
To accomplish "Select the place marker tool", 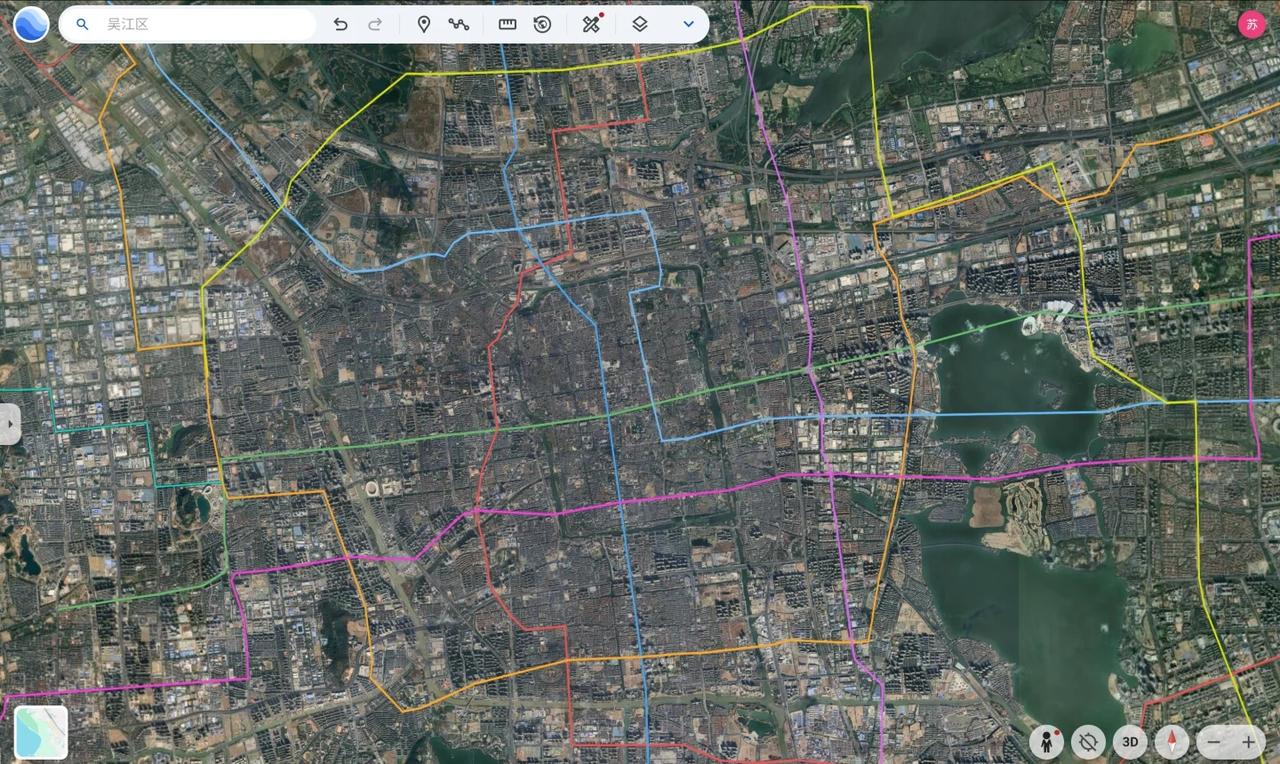I will [423, 23].
